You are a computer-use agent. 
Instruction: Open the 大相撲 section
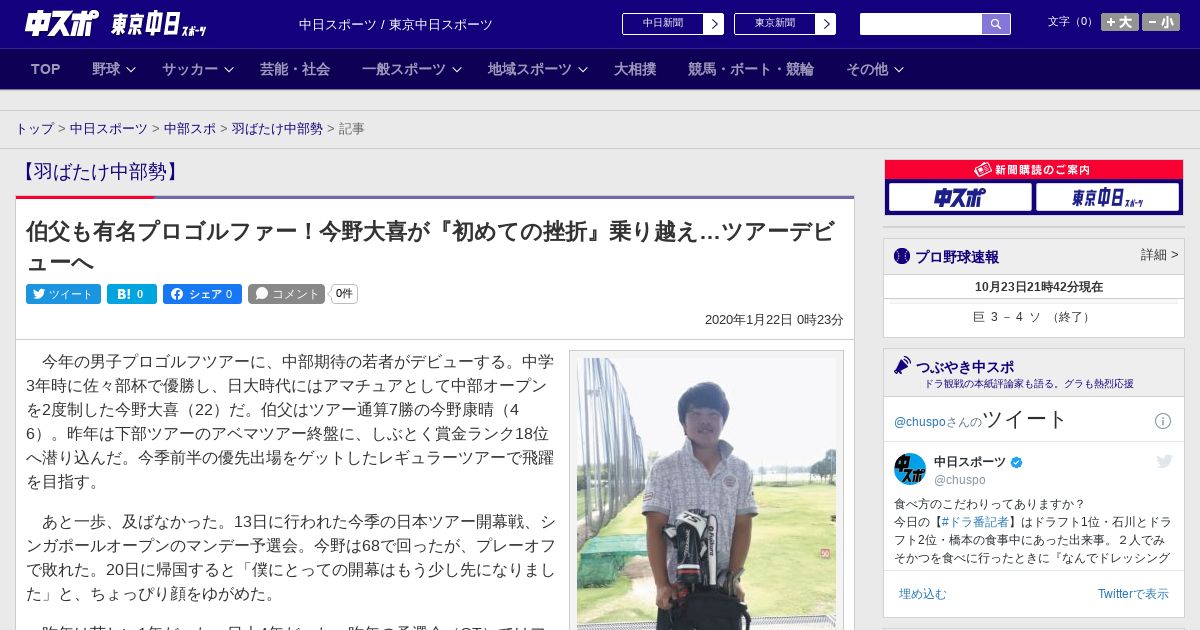coord(635,69)
